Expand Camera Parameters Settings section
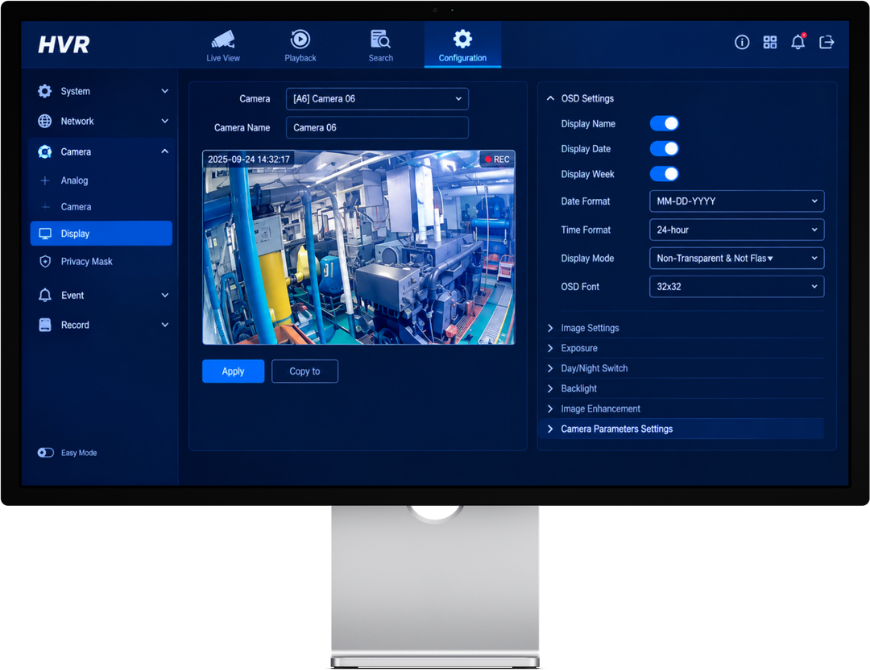The width and height of the screenshot is (870, 670). (x=682, y=429)
